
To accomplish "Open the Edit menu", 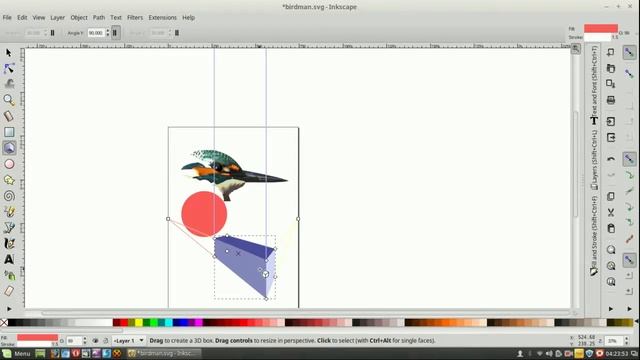I will point(22,18).
